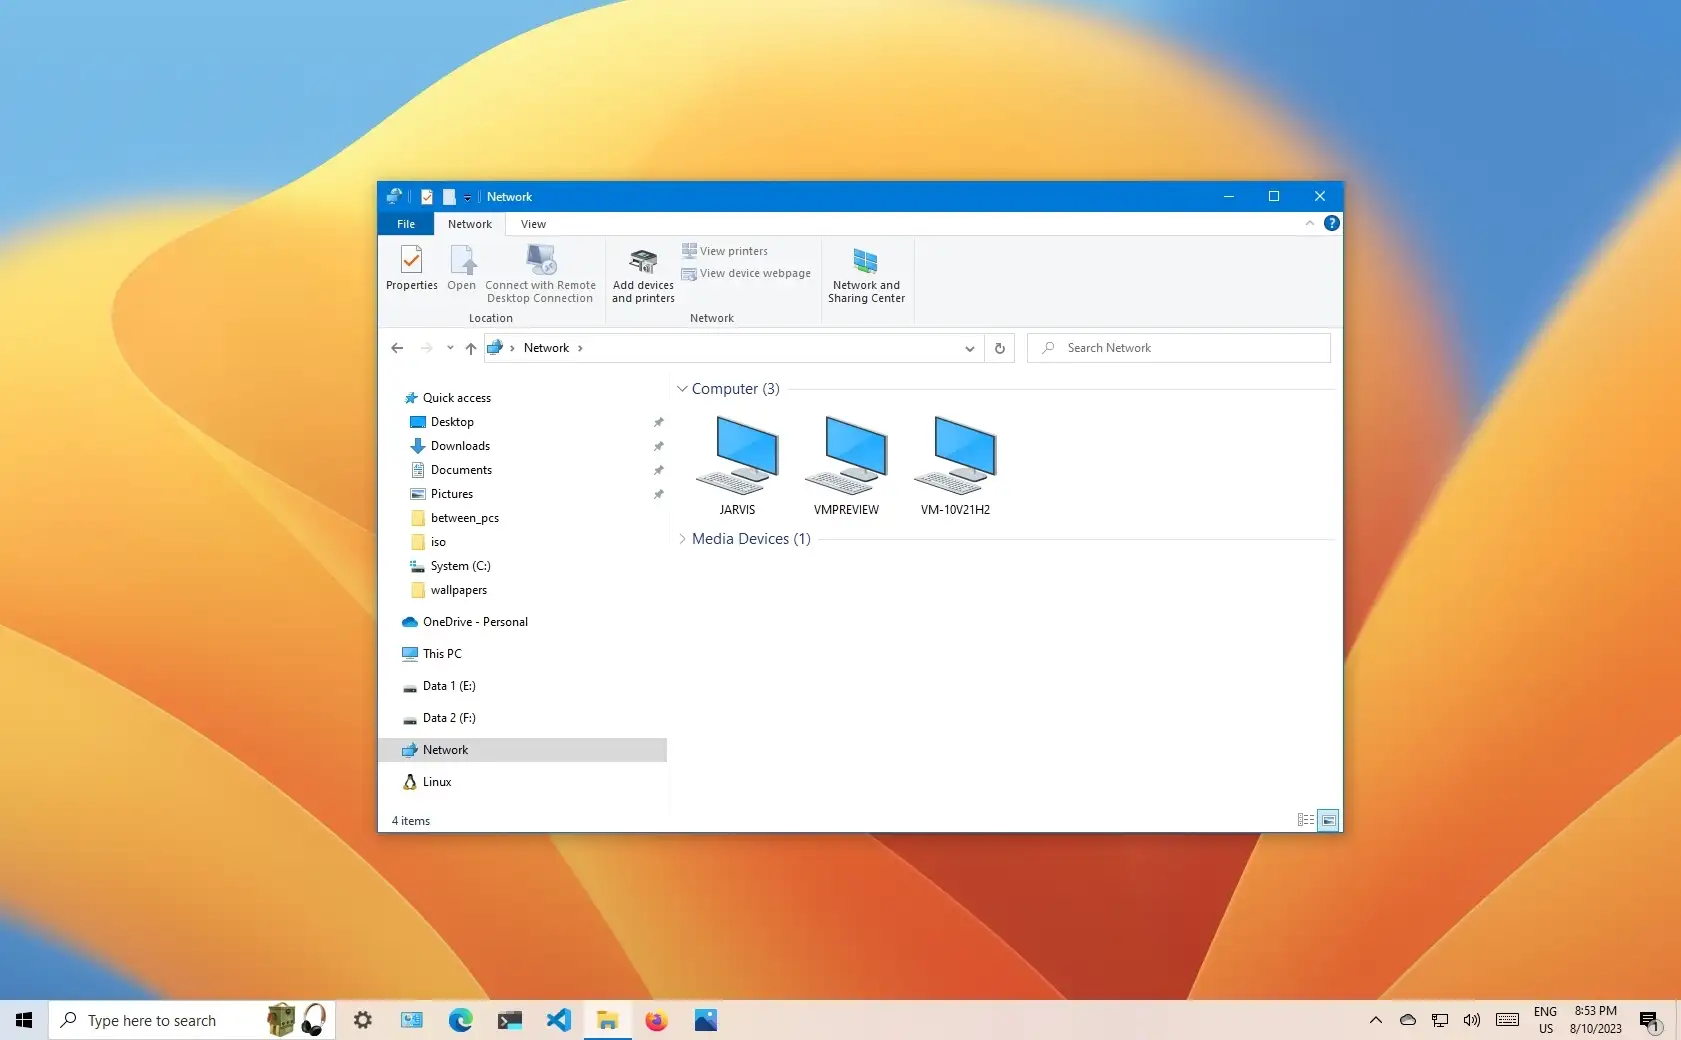This screenshot has height=1040, width=1681.
Task: Open Visual Studio Code from taskbar
Action: pos(558,1020)
